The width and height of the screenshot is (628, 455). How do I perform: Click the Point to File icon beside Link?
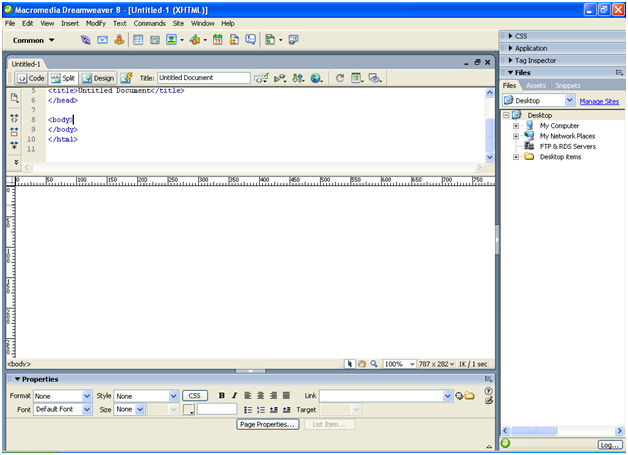(x=459, y=396)
